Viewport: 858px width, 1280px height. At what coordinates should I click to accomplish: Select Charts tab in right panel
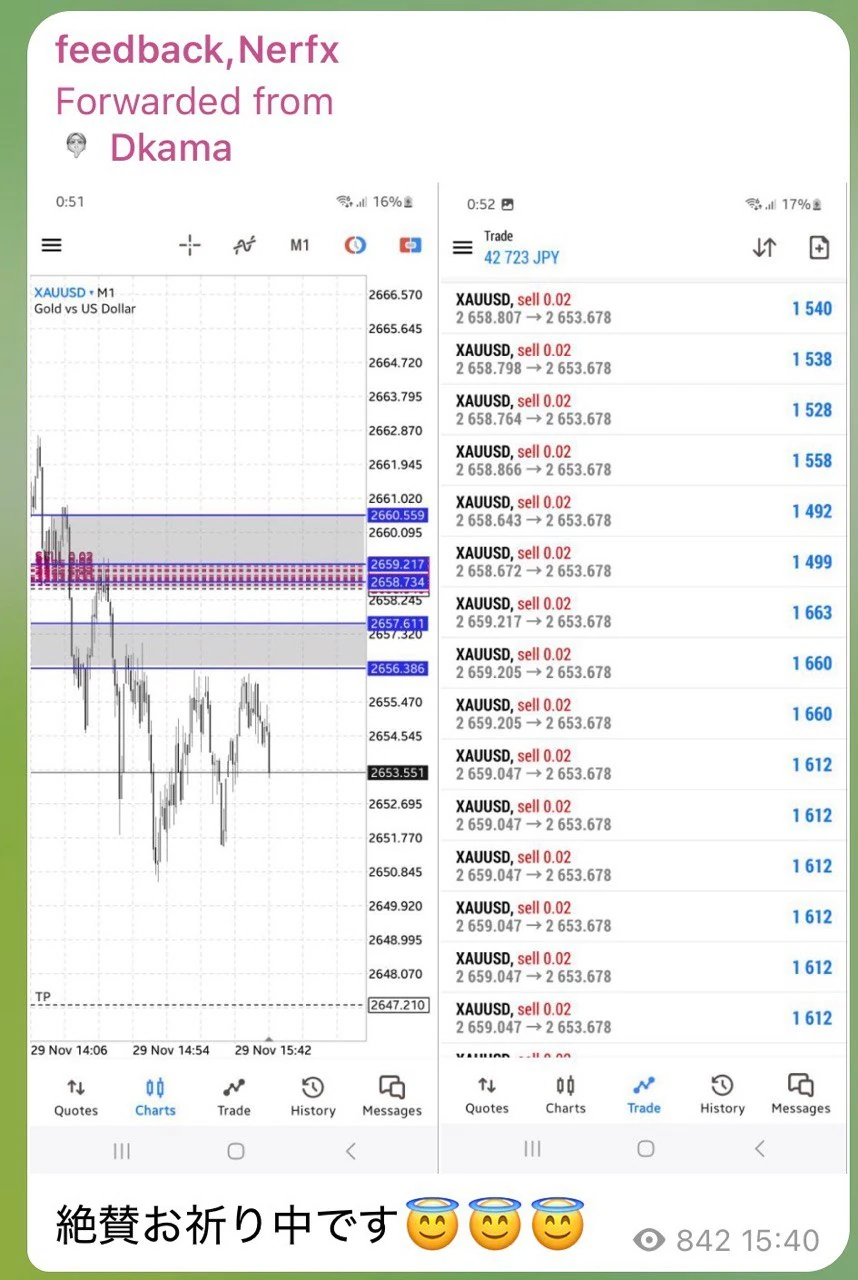[x=565, y=1094]
